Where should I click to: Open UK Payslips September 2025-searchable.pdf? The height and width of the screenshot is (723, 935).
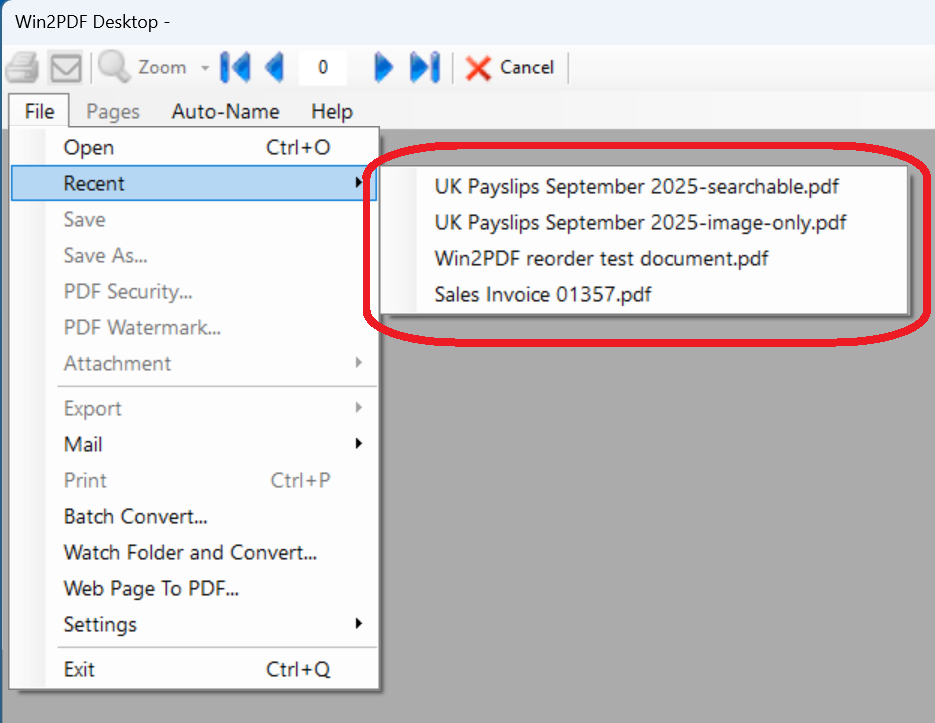pos(636,186)
